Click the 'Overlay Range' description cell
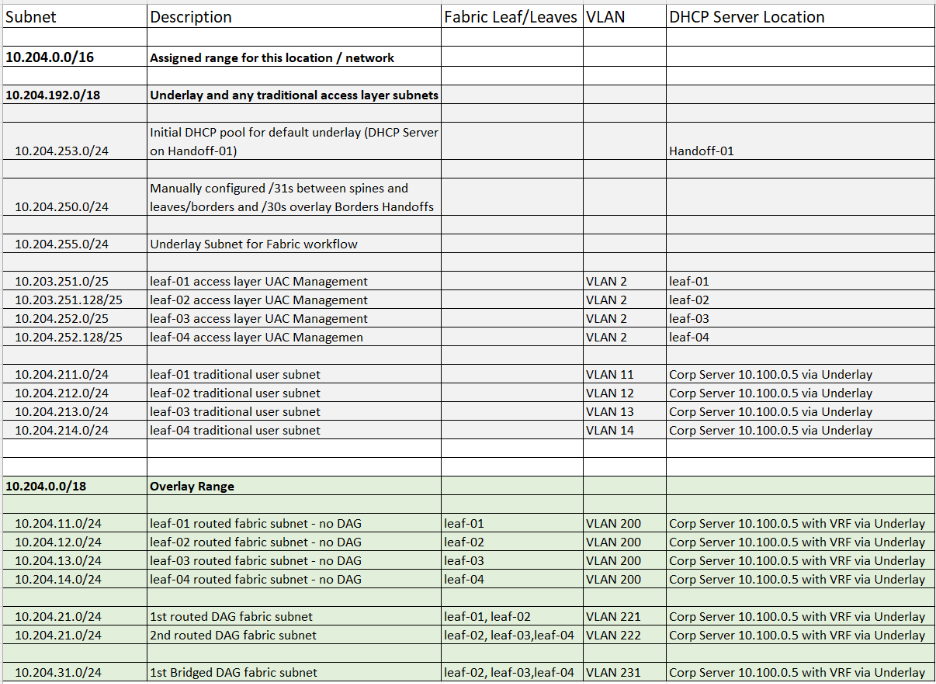The image size is (936, 684). pos(294,486)
